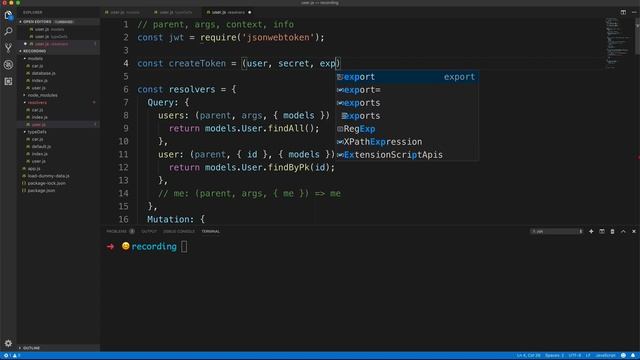Click the Split Editor icon
The height and width of the screenshot is (360, 640).
coord(623,12)
